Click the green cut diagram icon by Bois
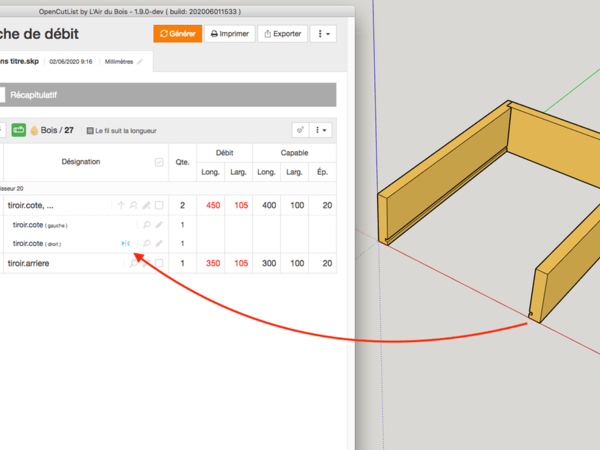Screen dimensions: 600x450 pos(19,130)
